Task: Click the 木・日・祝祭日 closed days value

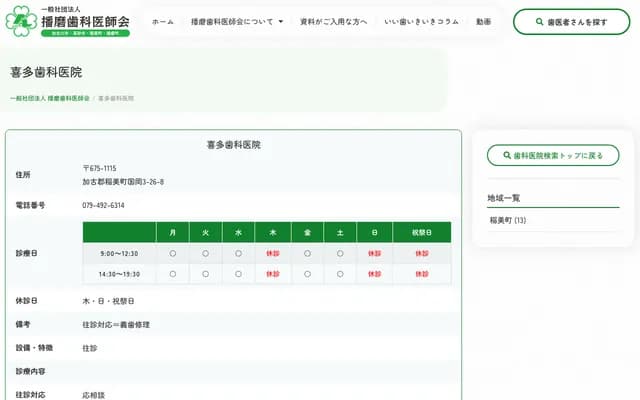Action: [108, 301]
